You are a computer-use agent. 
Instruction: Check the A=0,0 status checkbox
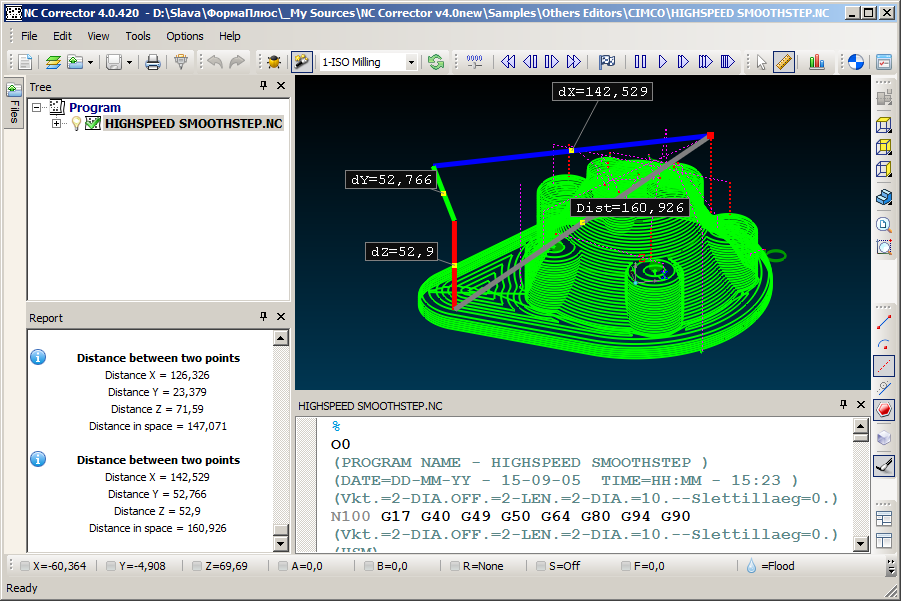coord(283,566)
